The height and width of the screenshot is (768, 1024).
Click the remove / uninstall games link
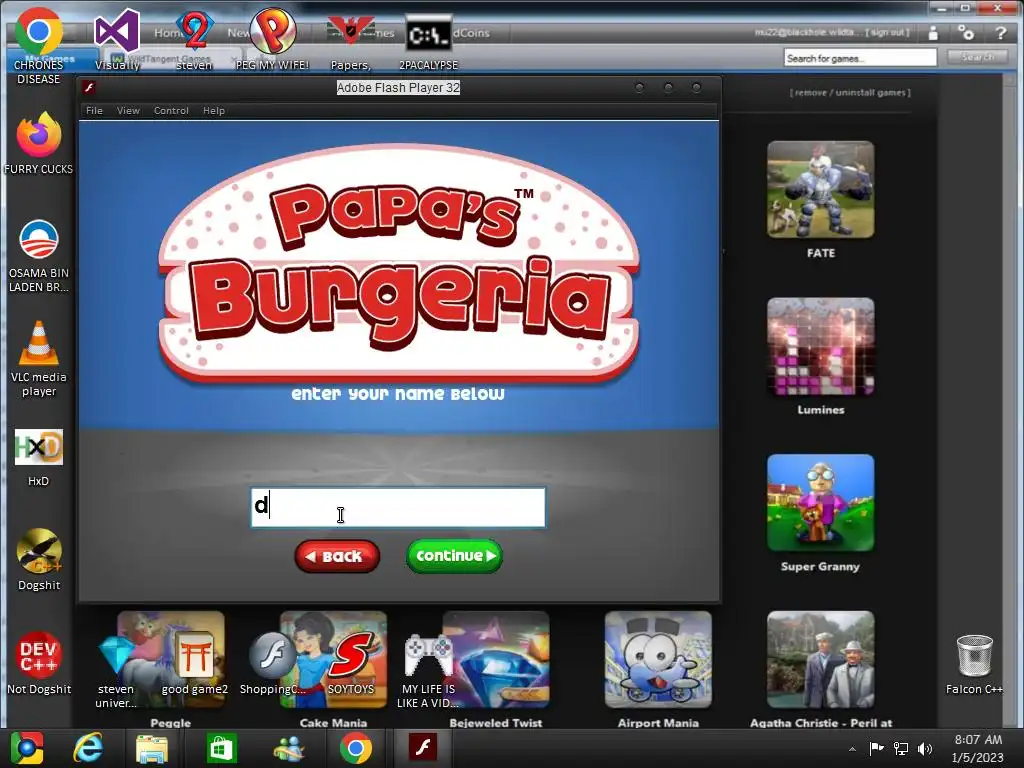pos(850,93)
